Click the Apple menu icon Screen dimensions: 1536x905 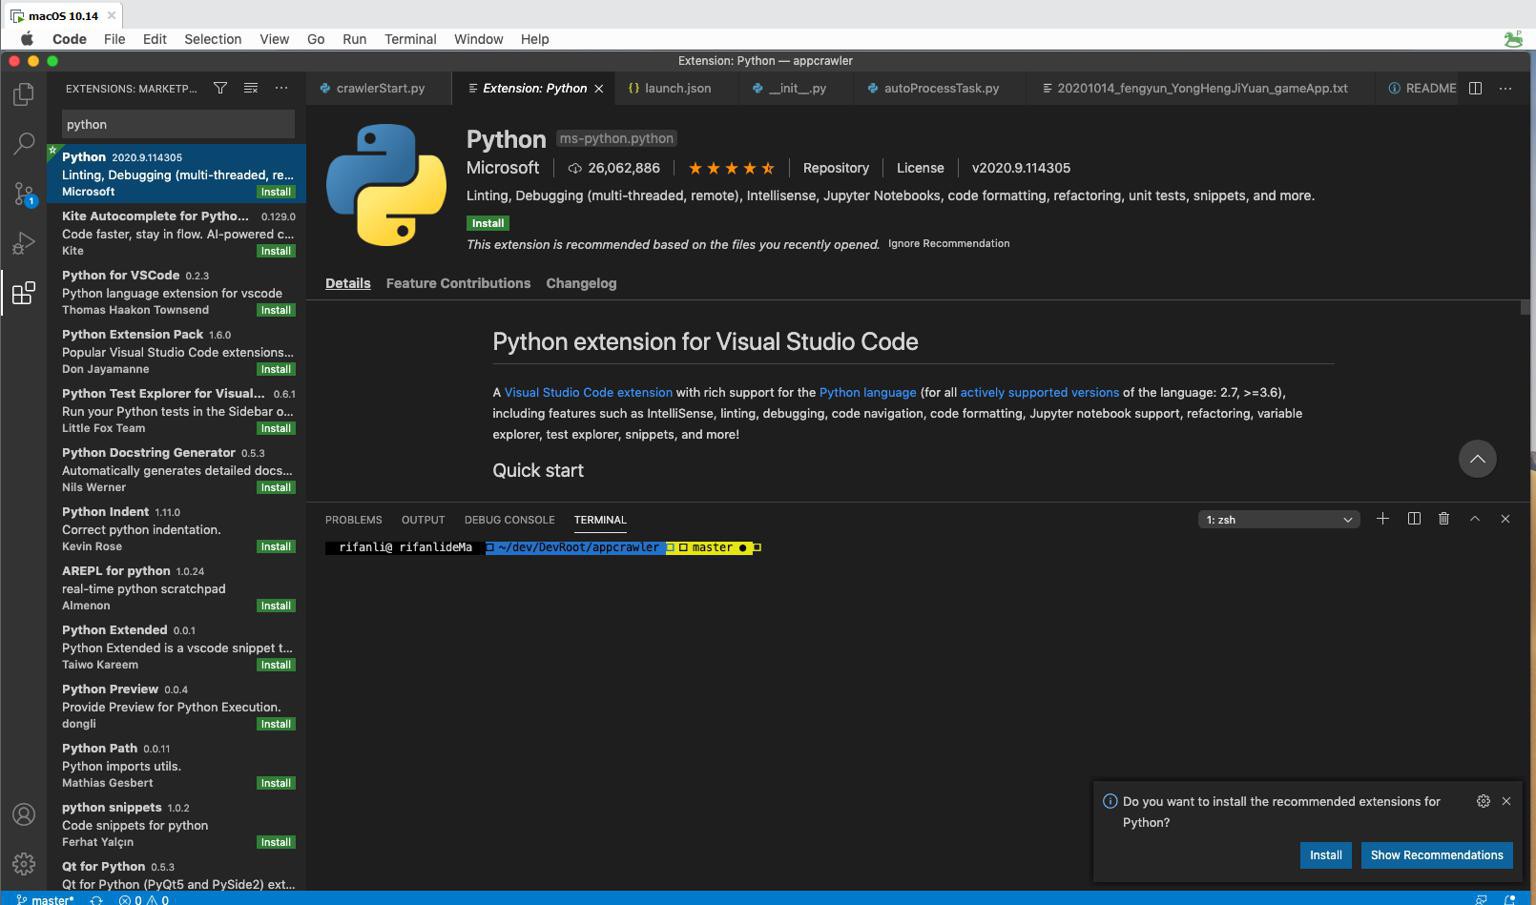27,39
